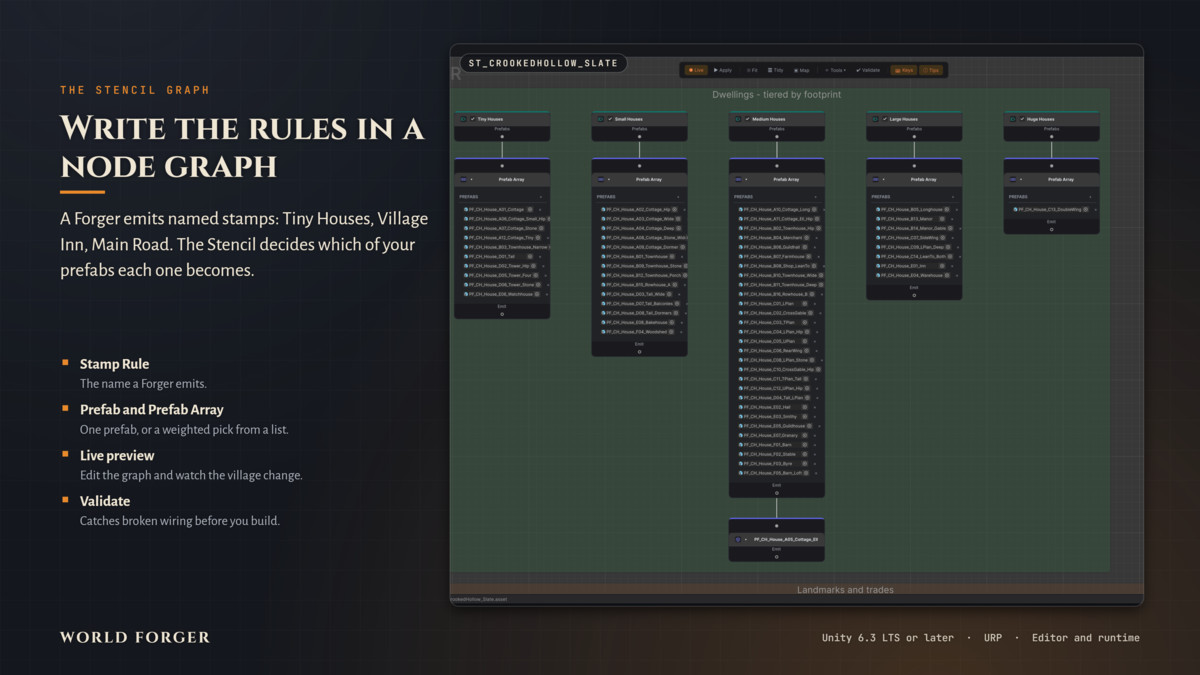Screen dimensions: 1200x675
Task: Uncheck the Tiny Houses node checkbox
Action: pyautogui.click(x=473, y=119)
